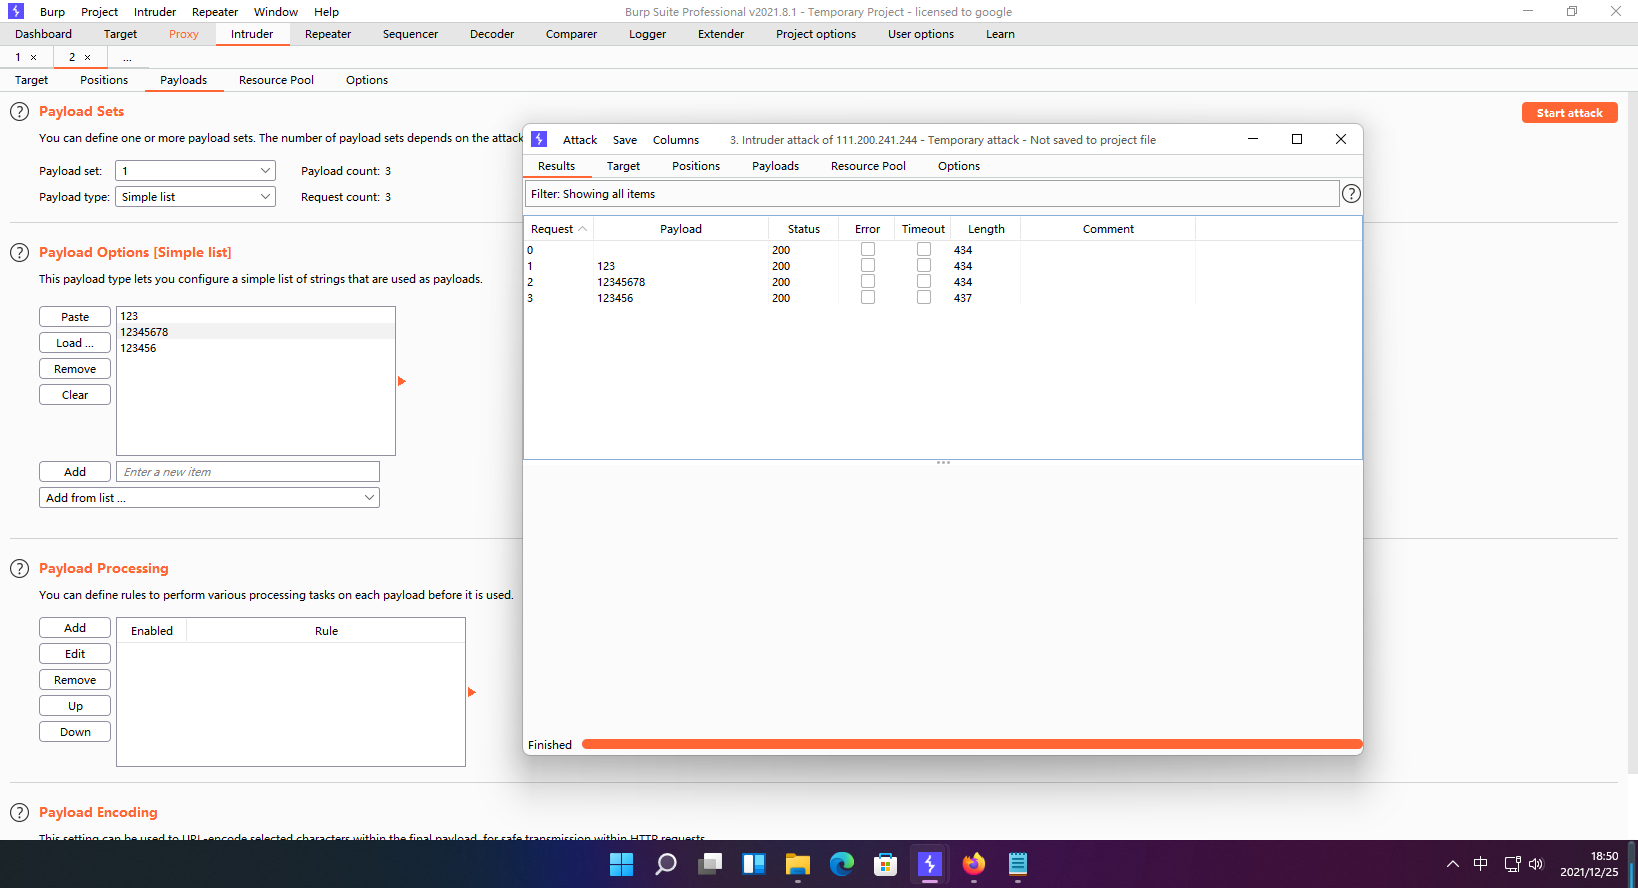Open network status icon in tray

coord(1512,864)
